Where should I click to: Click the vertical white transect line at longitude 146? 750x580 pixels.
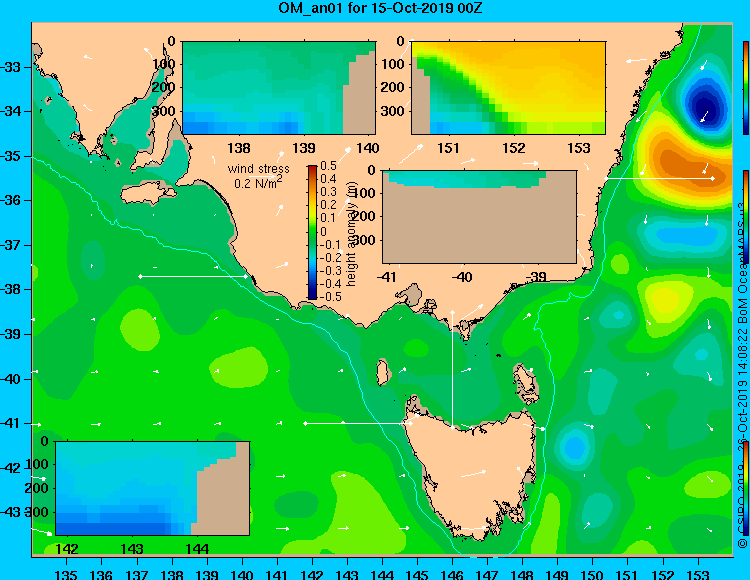(x=452, y=370)
